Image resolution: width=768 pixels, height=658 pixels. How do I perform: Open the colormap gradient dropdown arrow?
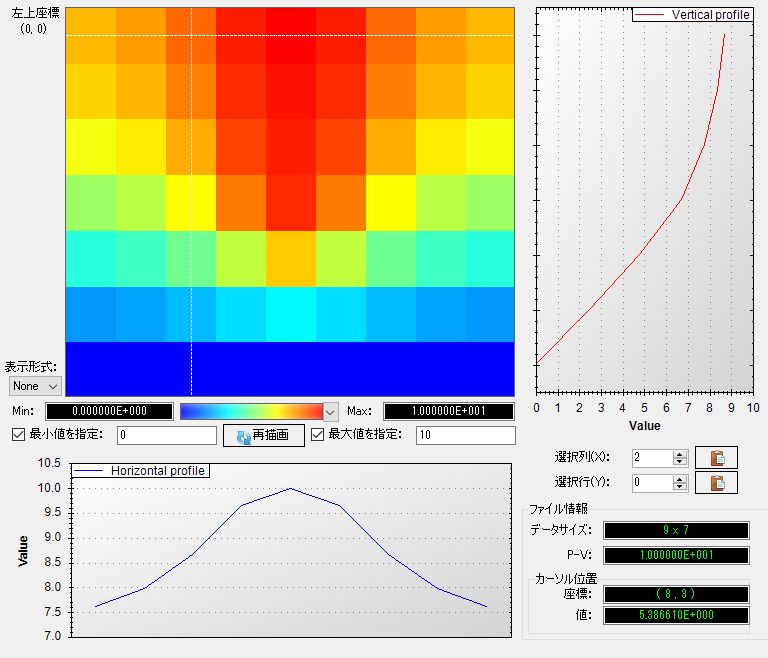[331, 412]
